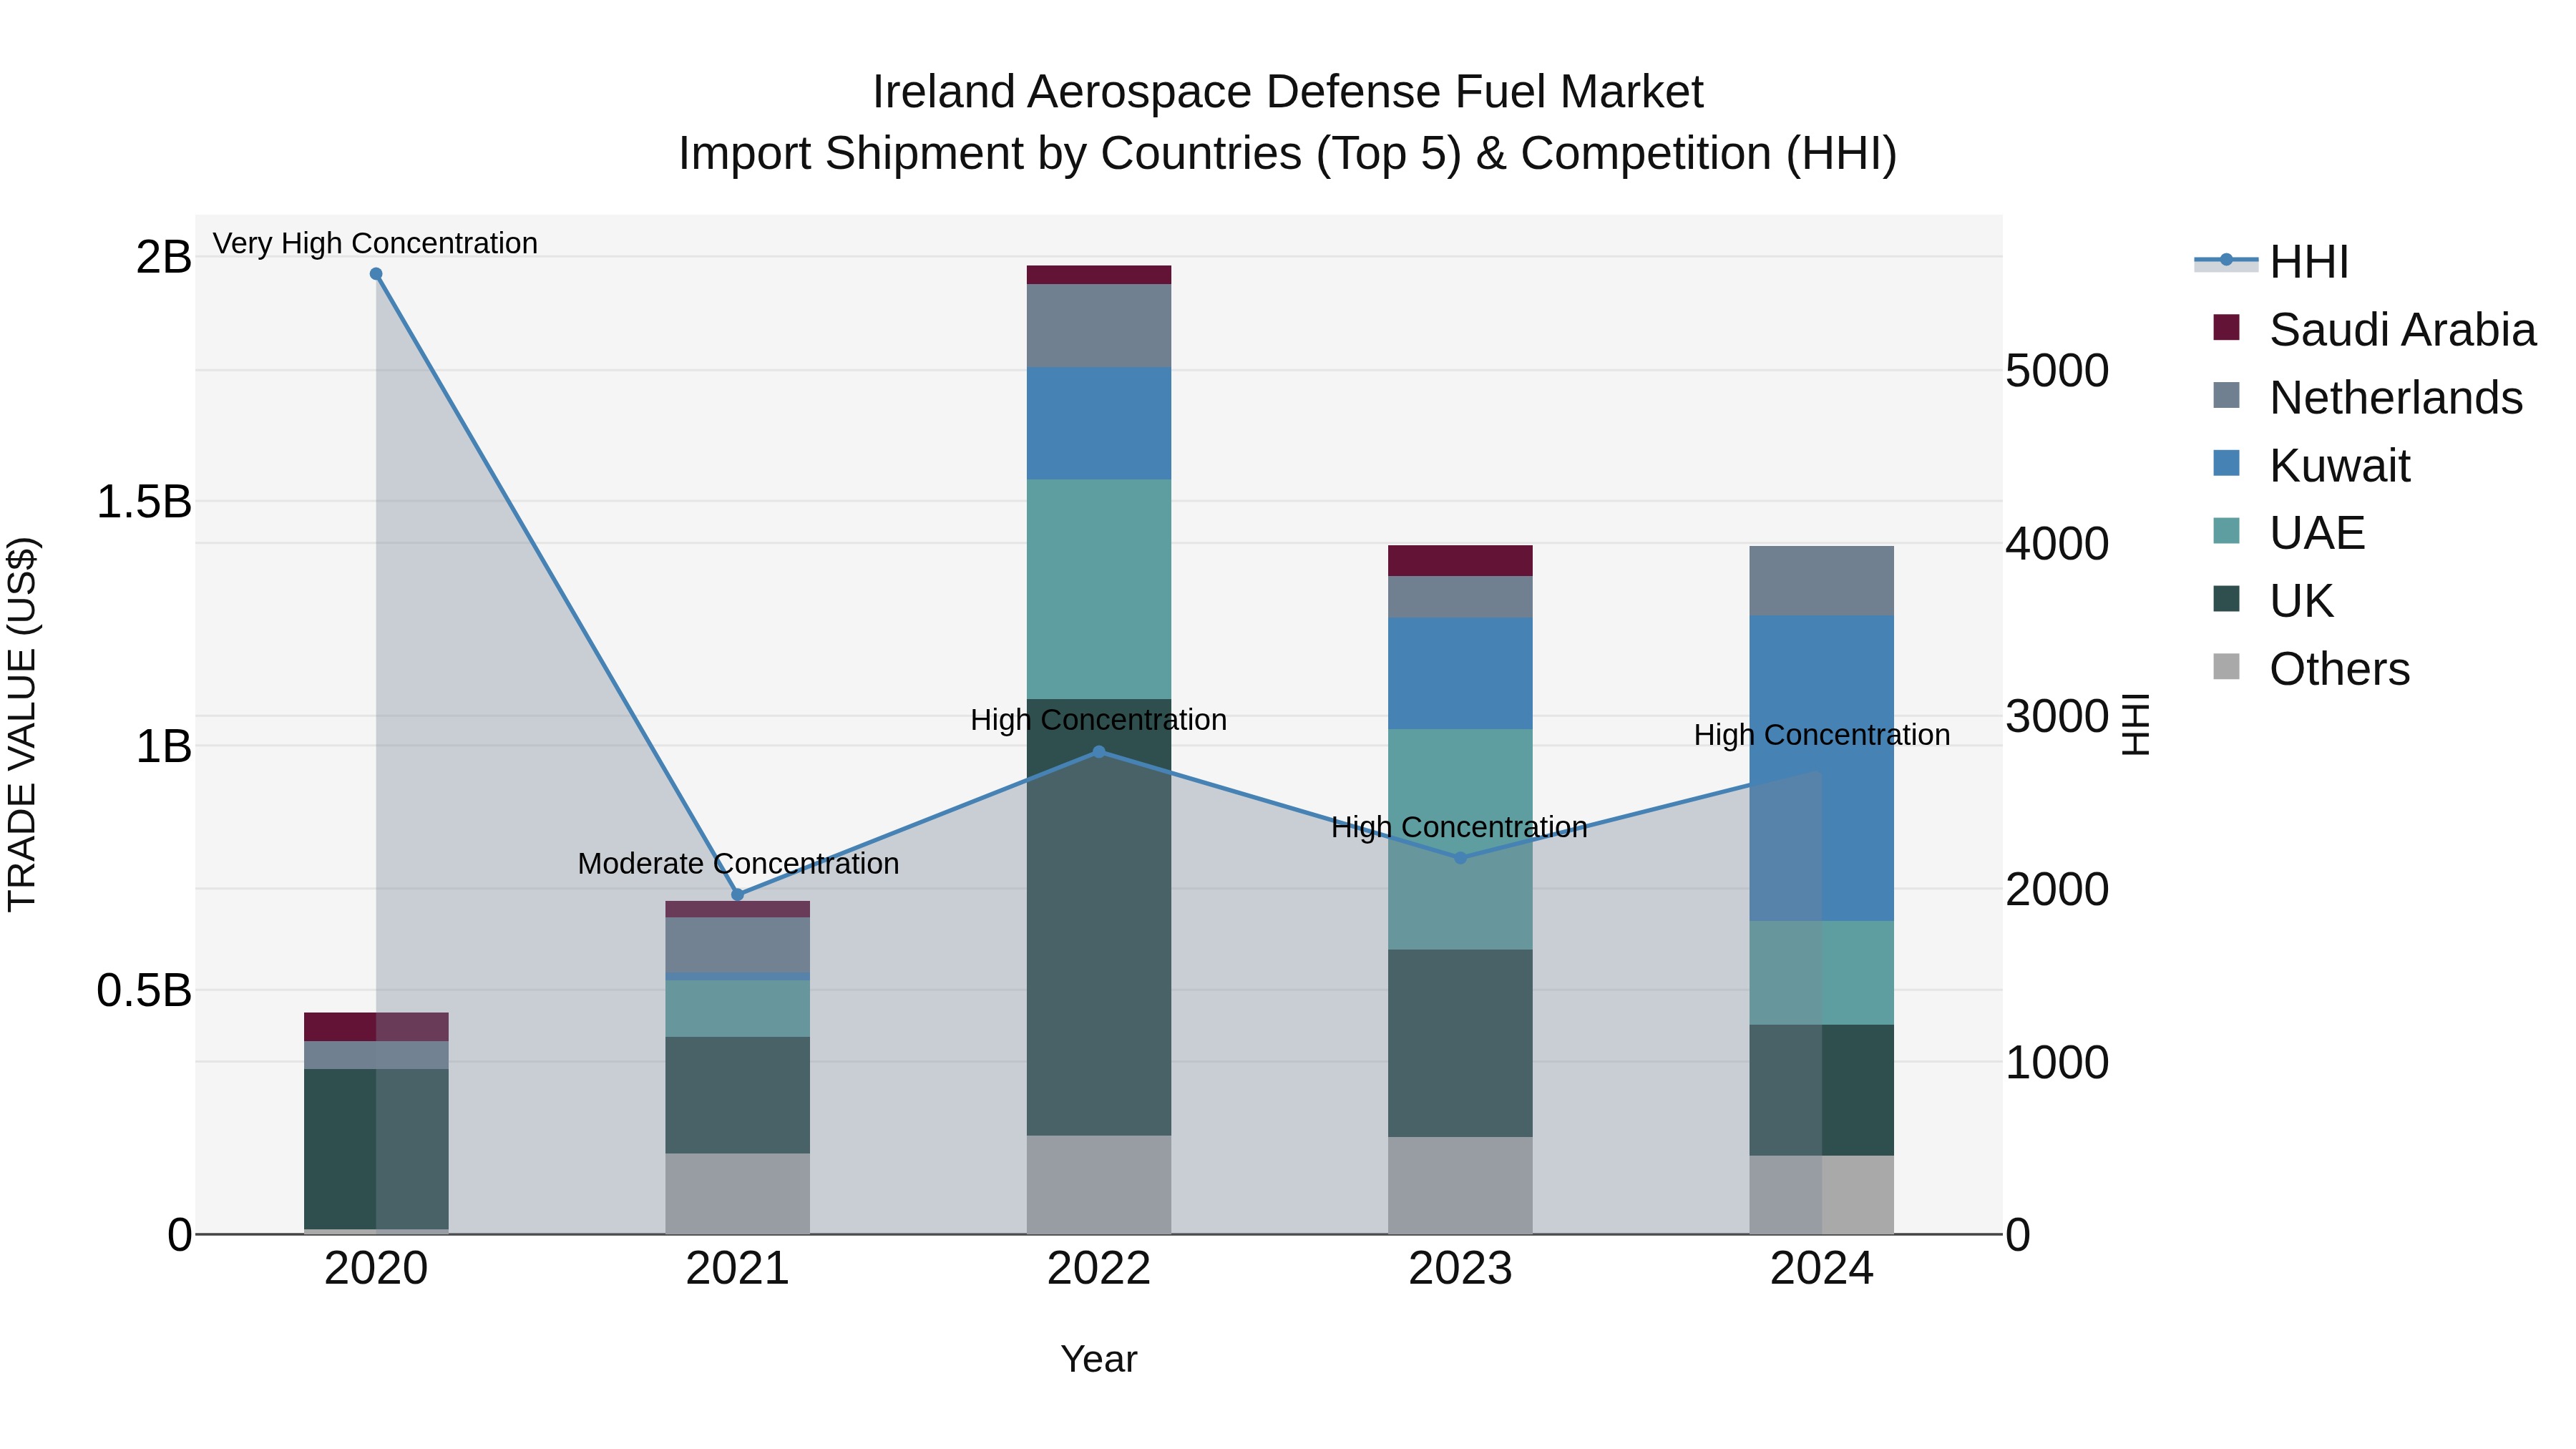Click the UAE segment in 2022 bar

1099,589
